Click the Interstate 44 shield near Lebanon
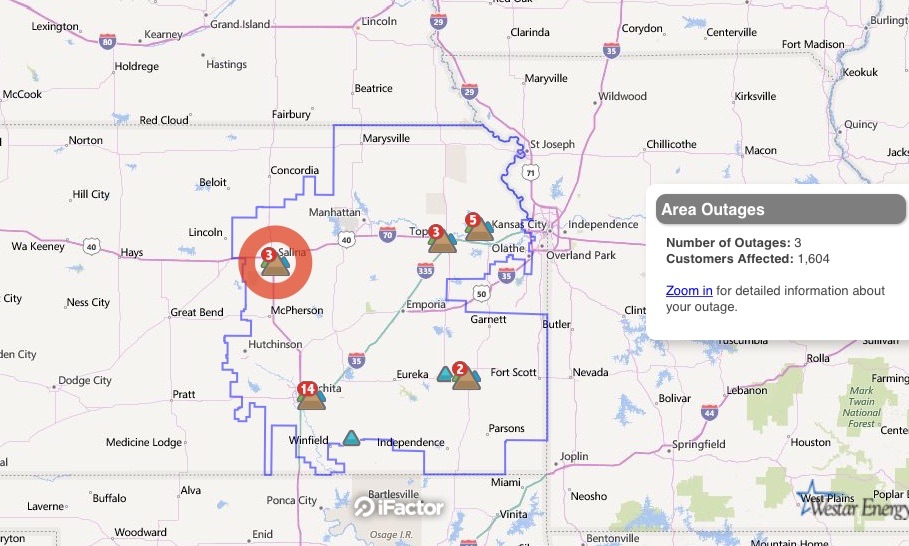909x546 pixels. pos(709,412)
